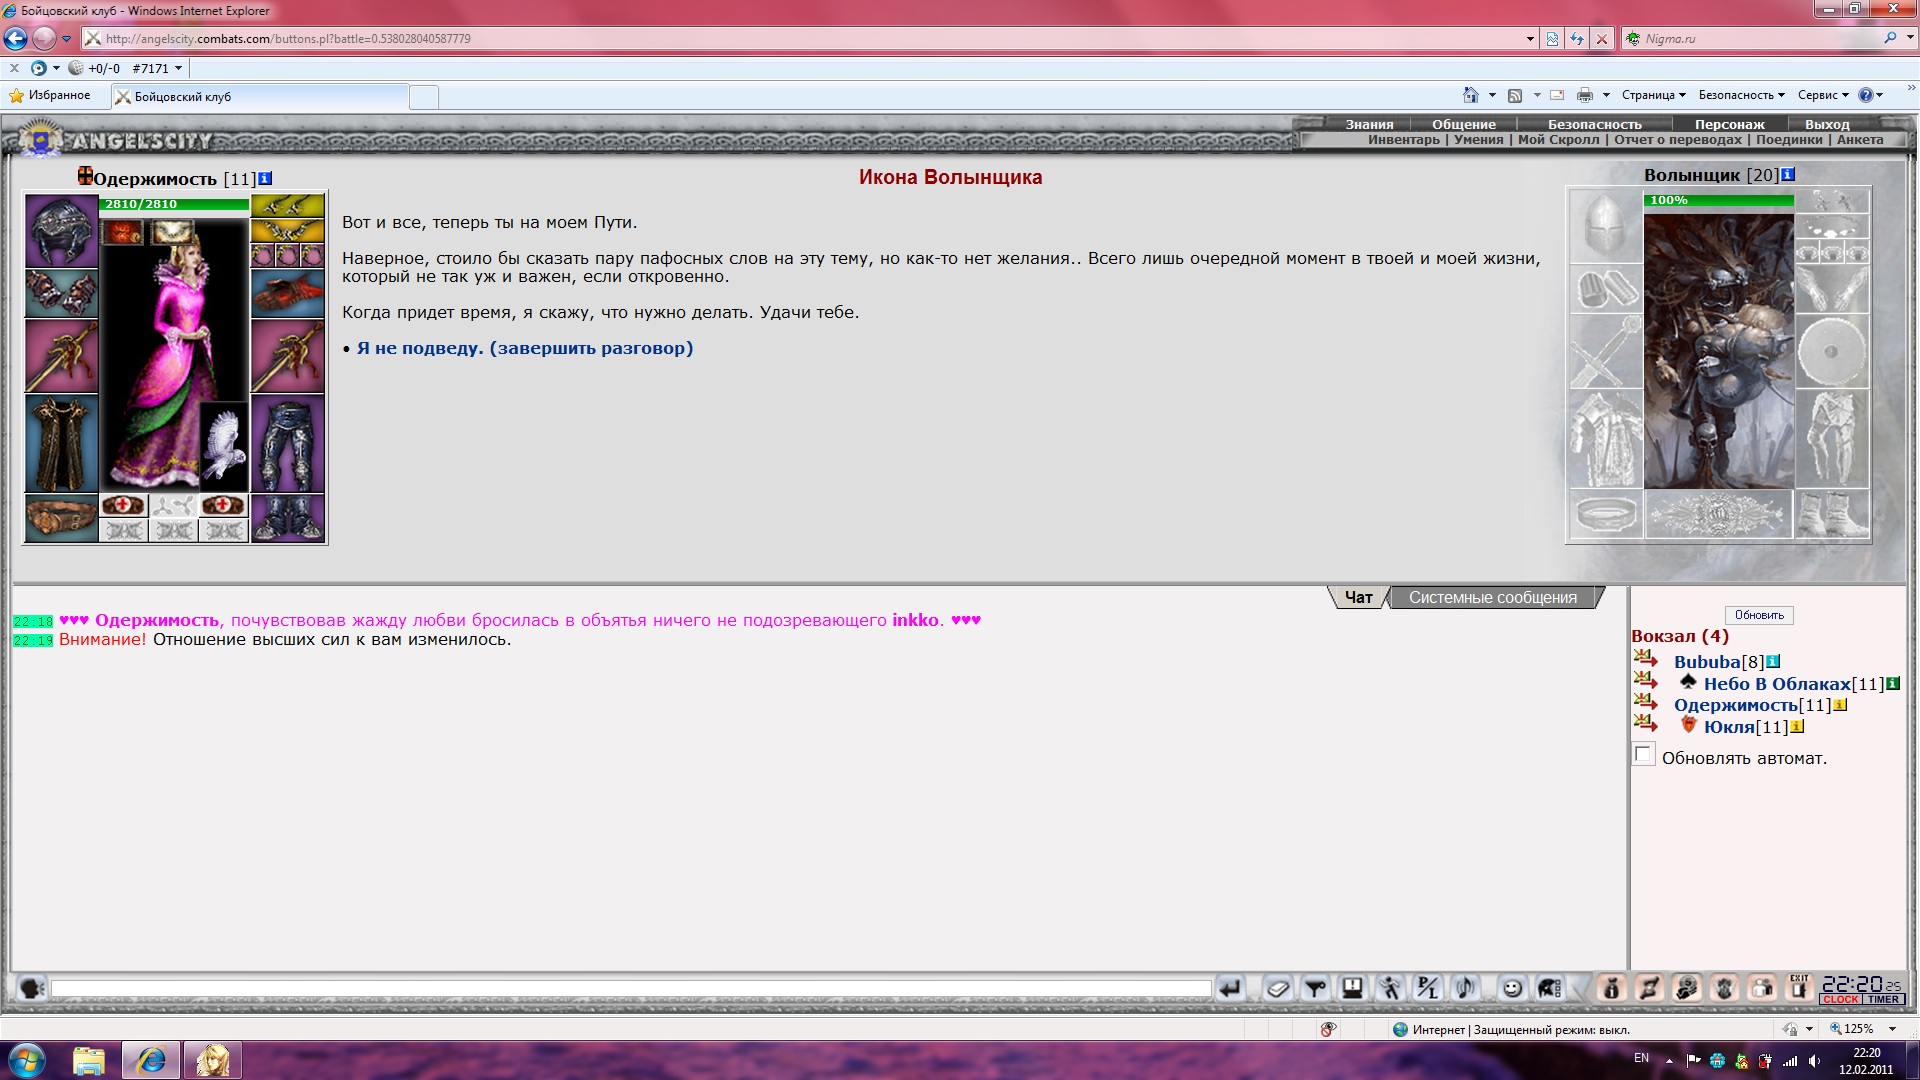Click the chat filter funnel icon
1920x1080 pixels.
1315,988
